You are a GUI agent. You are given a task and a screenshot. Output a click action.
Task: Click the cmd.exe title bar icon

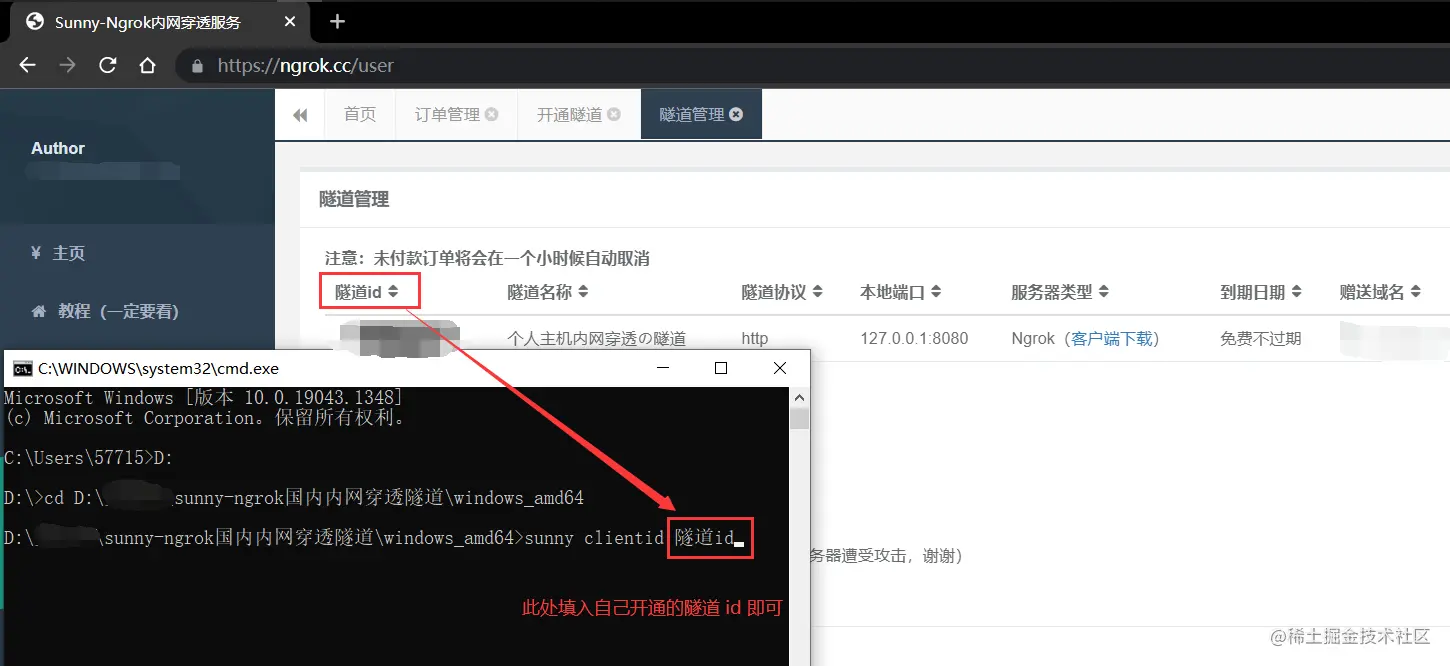pyautogui.click(x=21, y=368)
